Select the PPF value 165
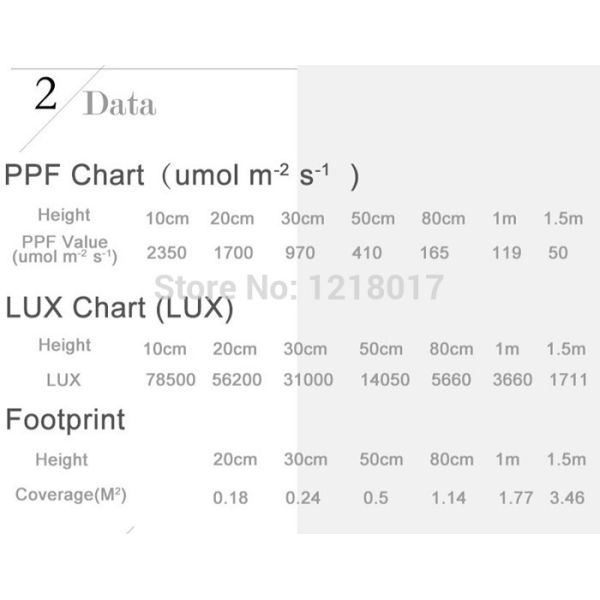The width and height of the screenshot is (600, 600). coord(434,253)
